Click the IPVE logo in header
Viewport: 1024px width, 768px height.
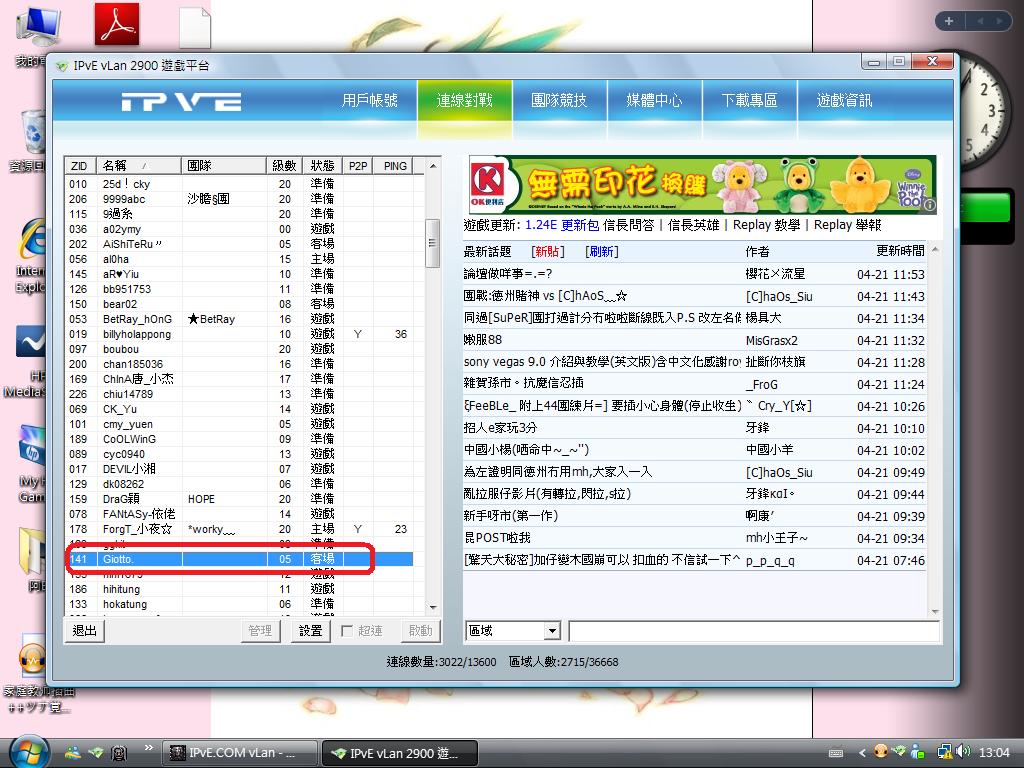tap(181, 101)
